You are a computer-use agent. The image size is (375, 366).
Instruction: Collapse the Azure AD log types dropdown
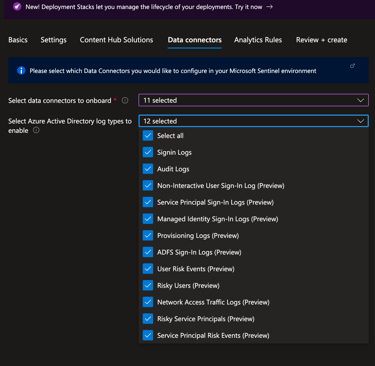253,121
